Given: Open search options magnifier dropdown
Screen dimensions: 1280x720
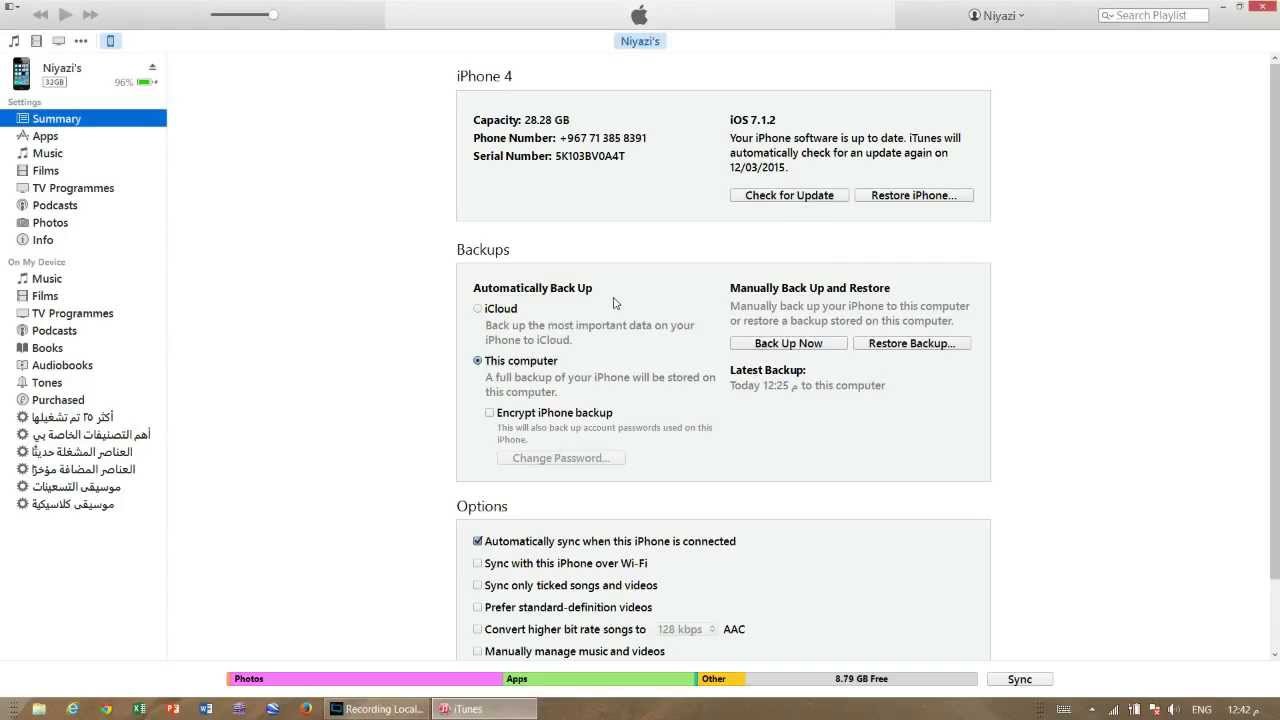Looking at the screenshot, I should tap(1107, 15).
